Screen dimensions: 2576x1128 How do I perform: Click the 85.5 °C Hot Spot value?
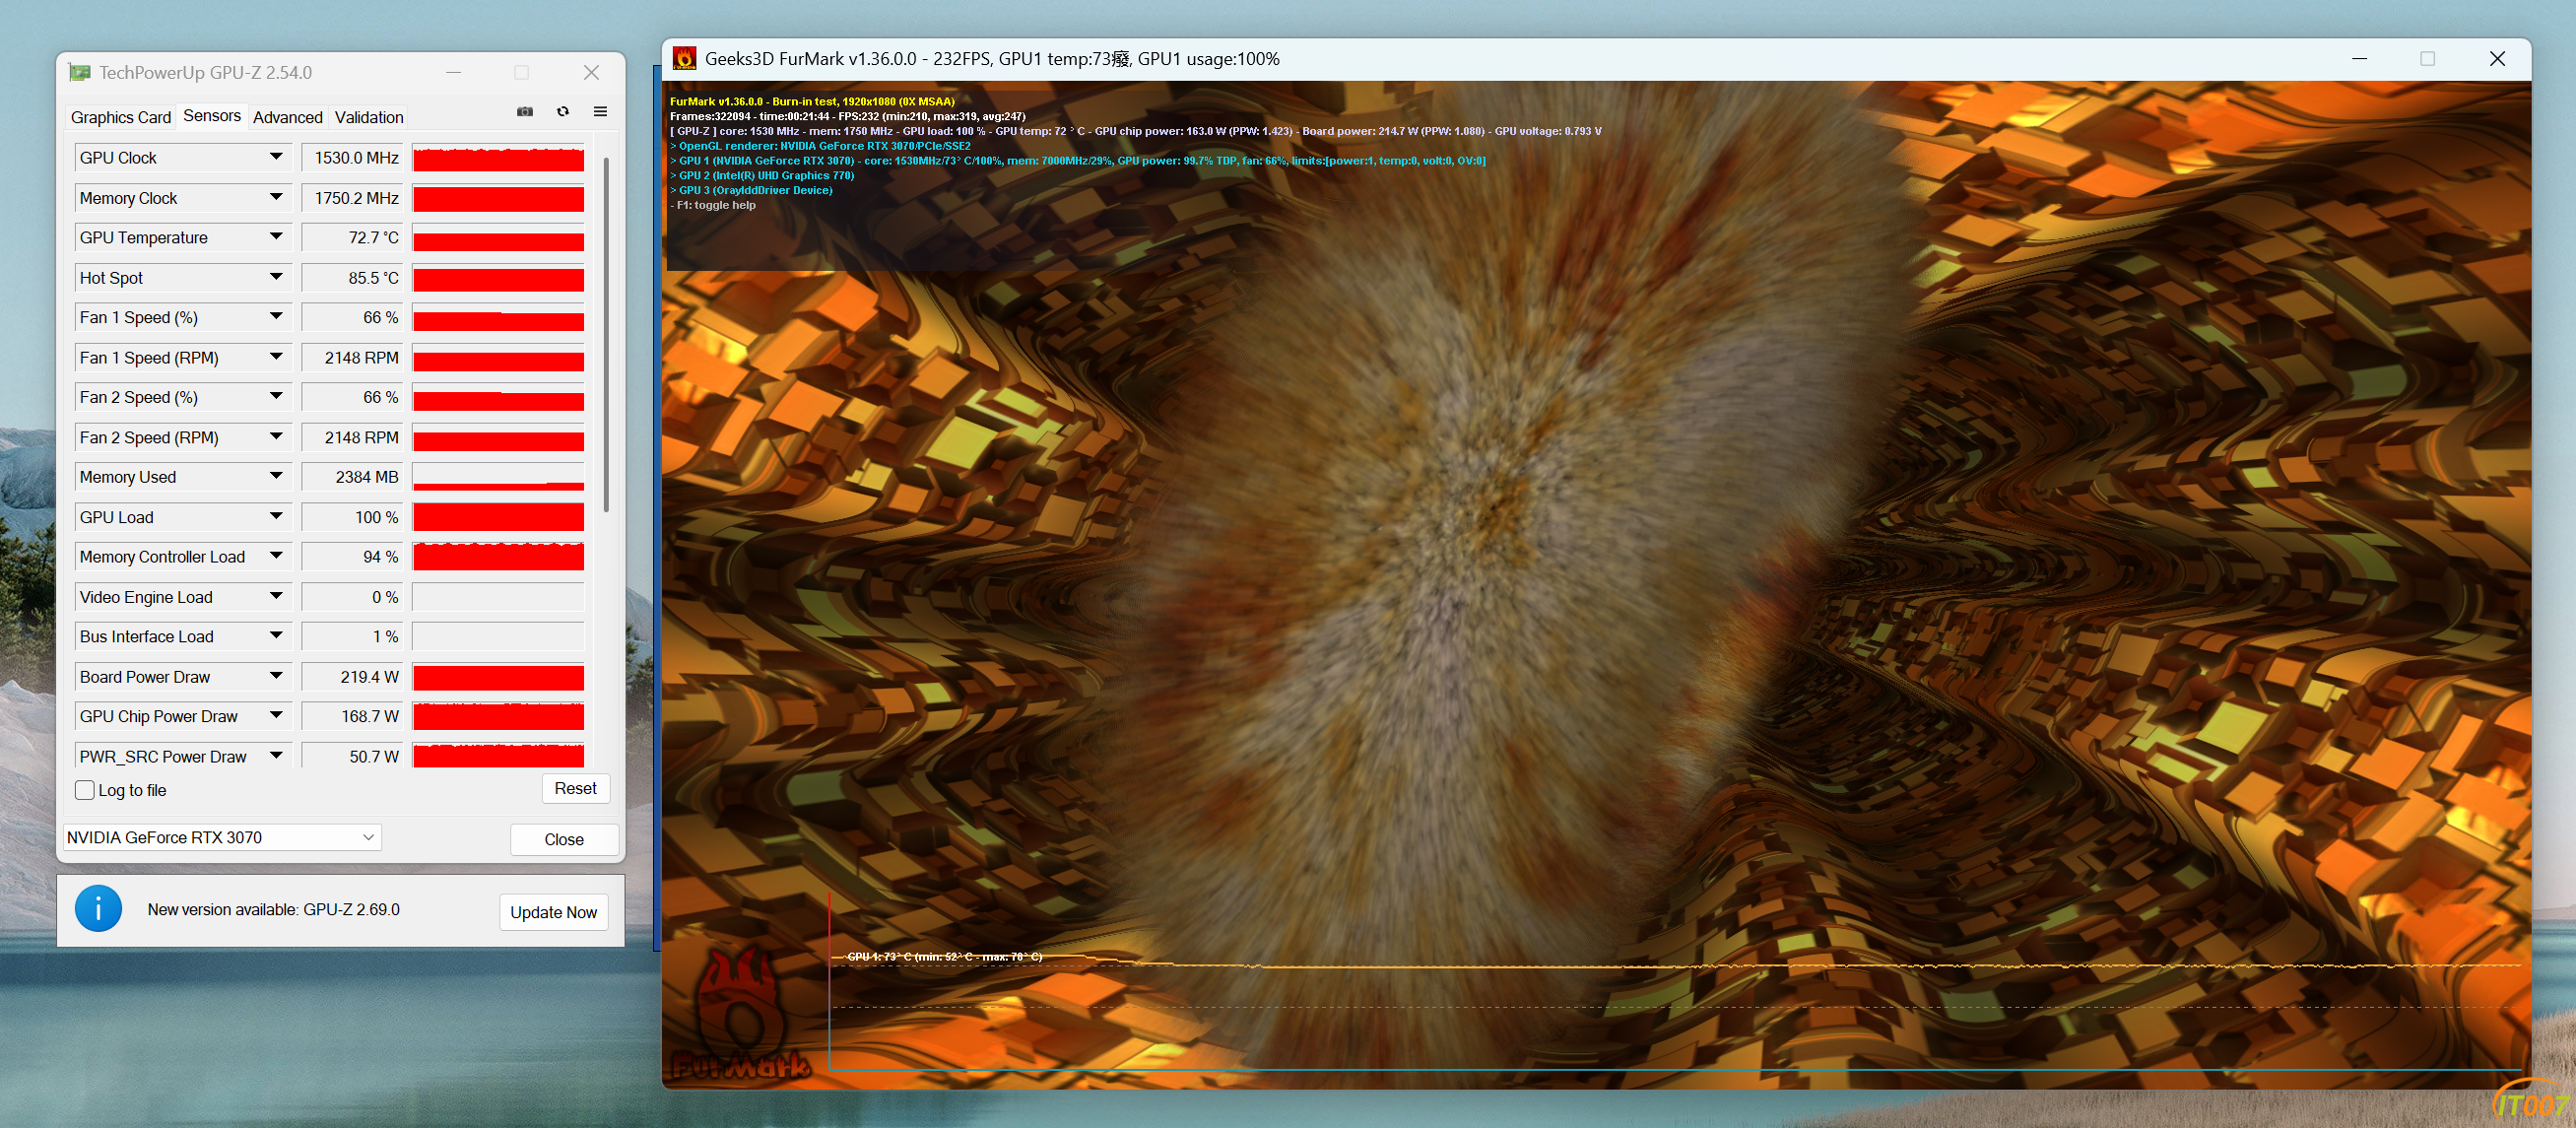[351, 278]
